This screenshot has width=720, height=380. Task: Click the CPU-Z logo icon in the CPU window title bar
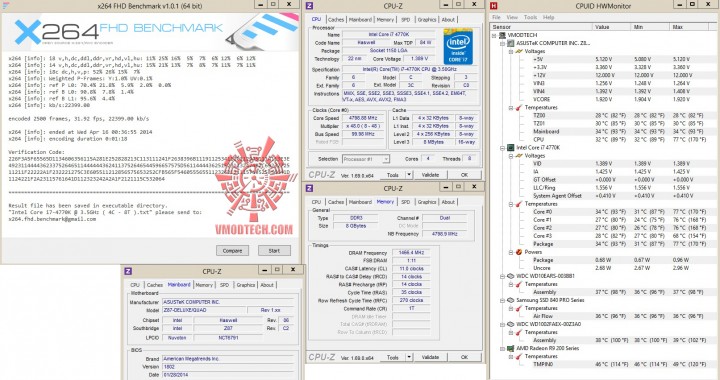point(309,6)
